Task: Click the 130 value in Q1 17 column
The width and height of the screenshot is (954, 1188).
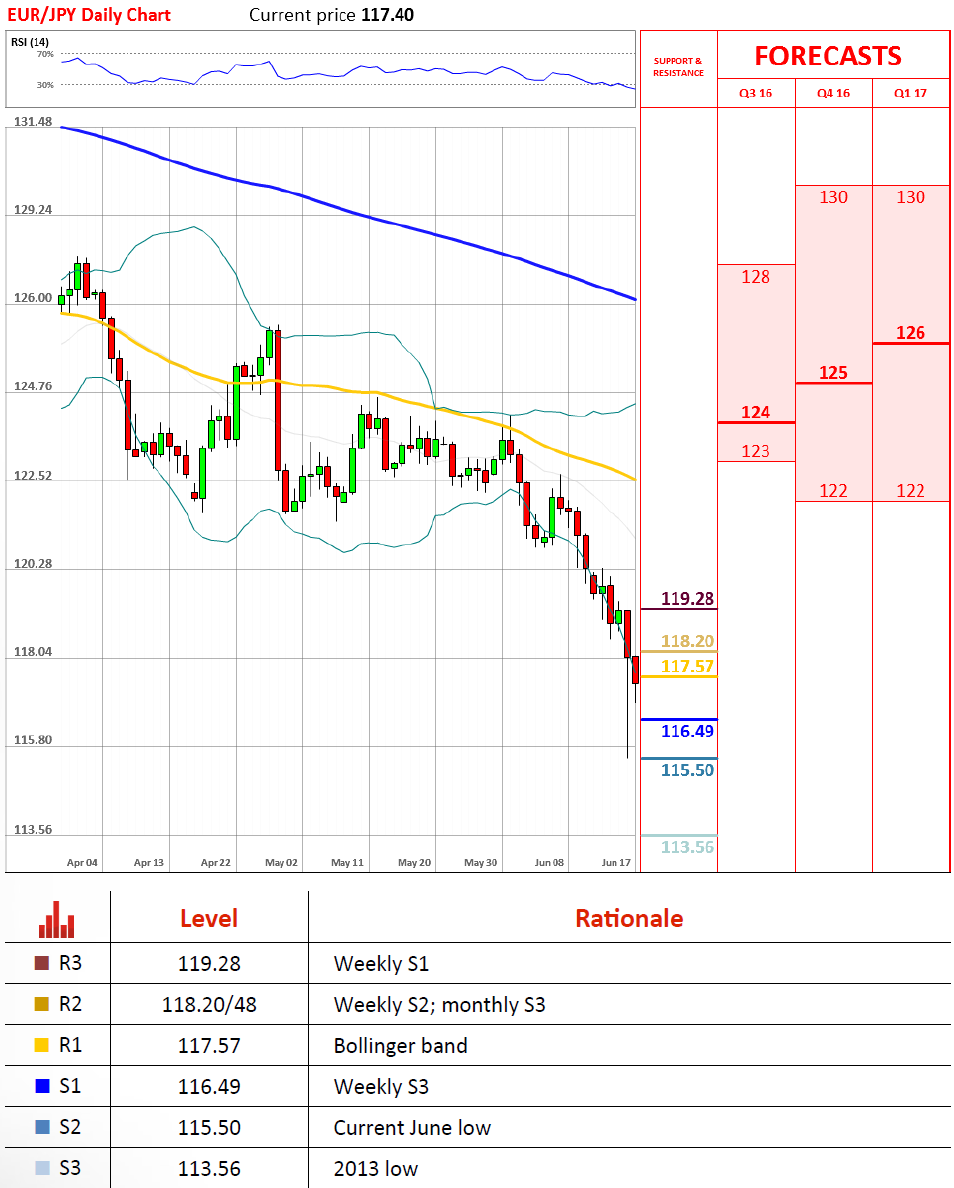Action: coord(910,197)
